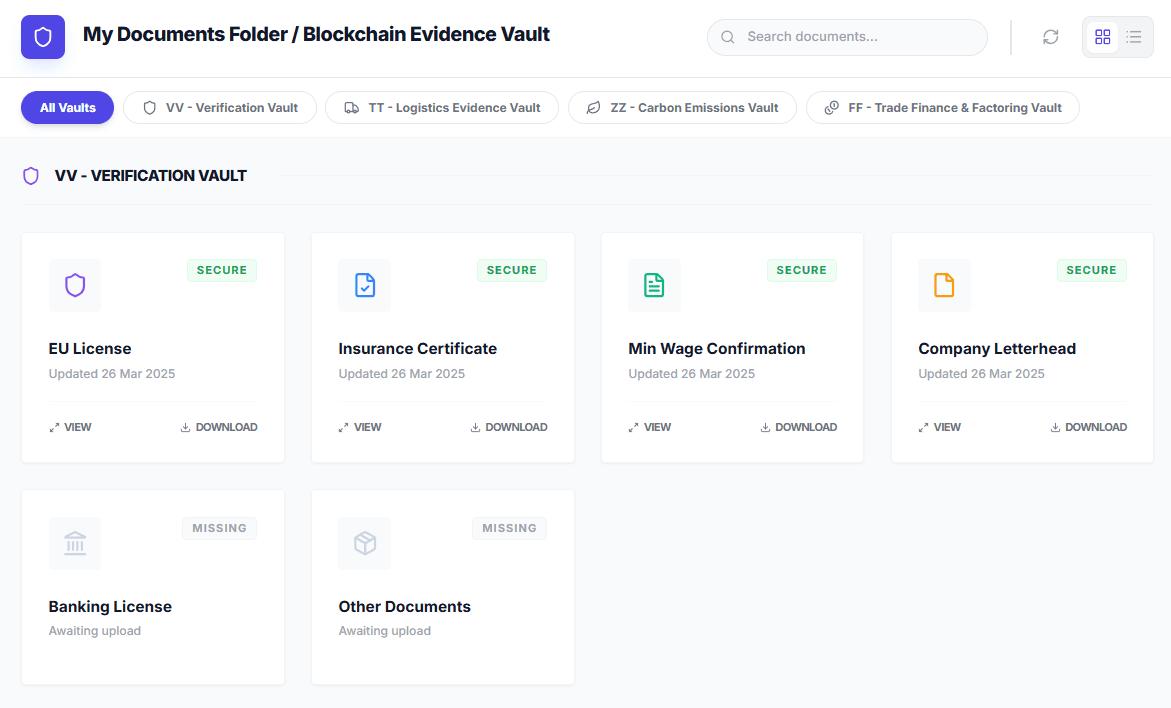
Task: Download the EU License document
Action: pyautogui.click(x=219, y=427)
